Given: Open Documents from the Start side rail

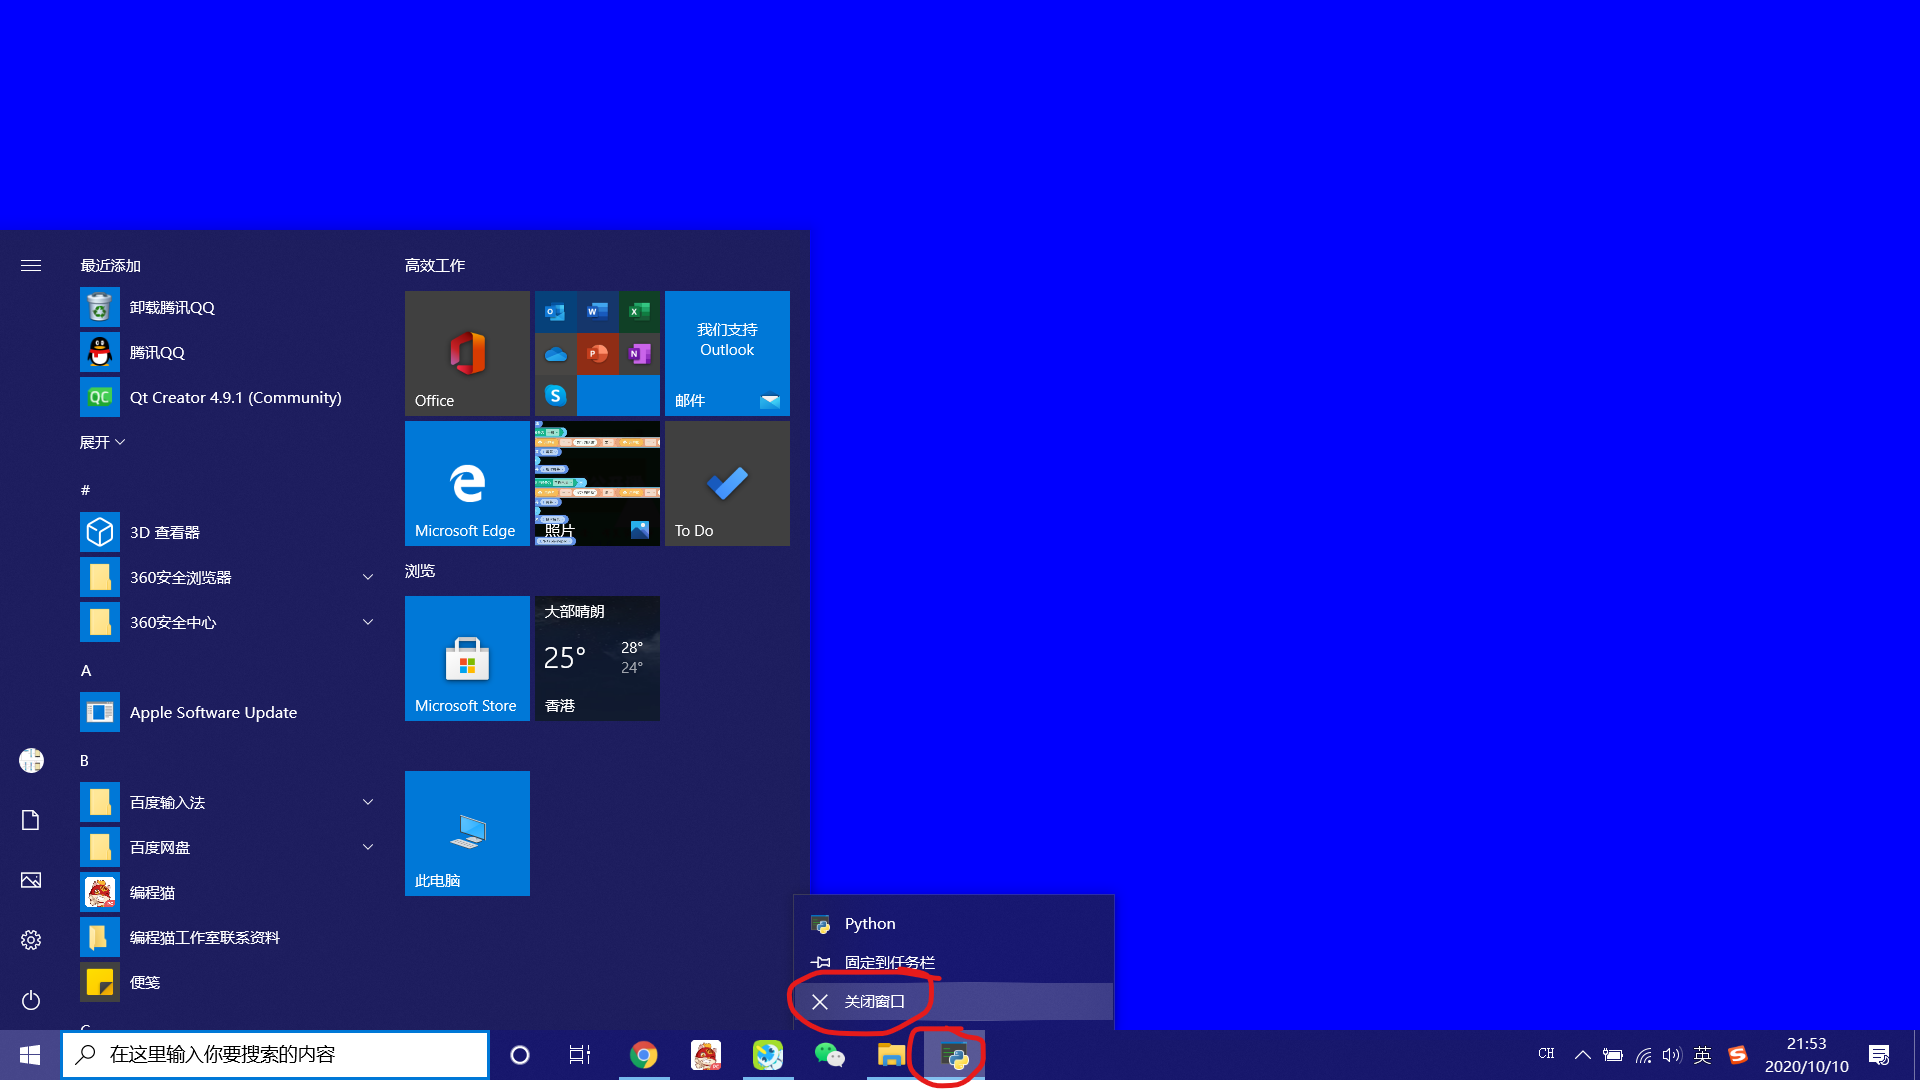Looking at the screenshot, I should pos(31,820).
